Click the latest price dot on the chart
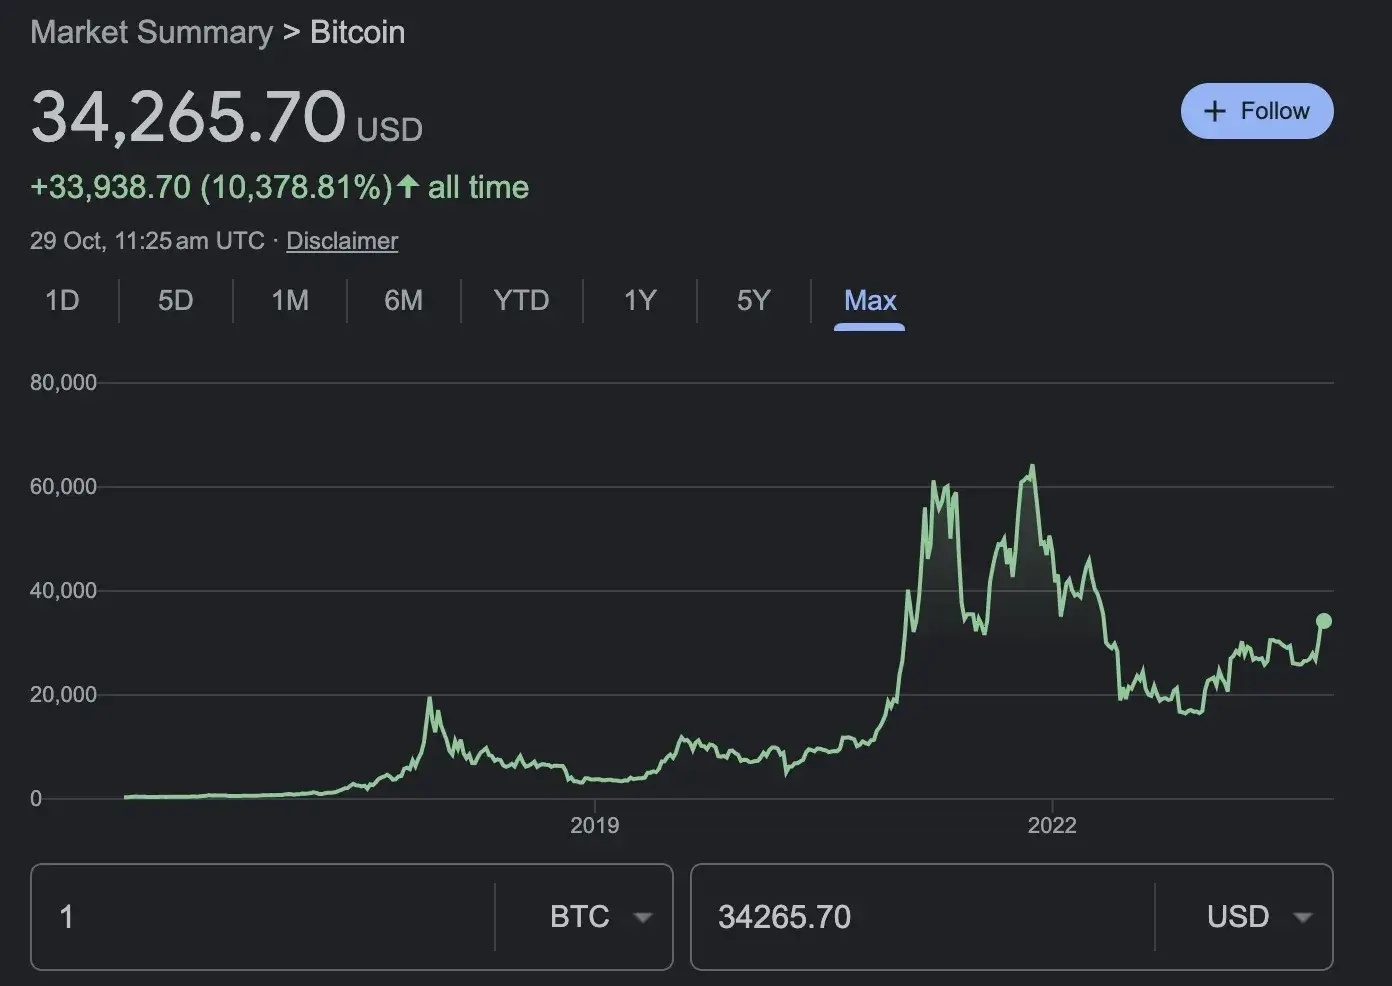Image resolution: width=1392 pixels, height=986 pixels. point(1324,621)
